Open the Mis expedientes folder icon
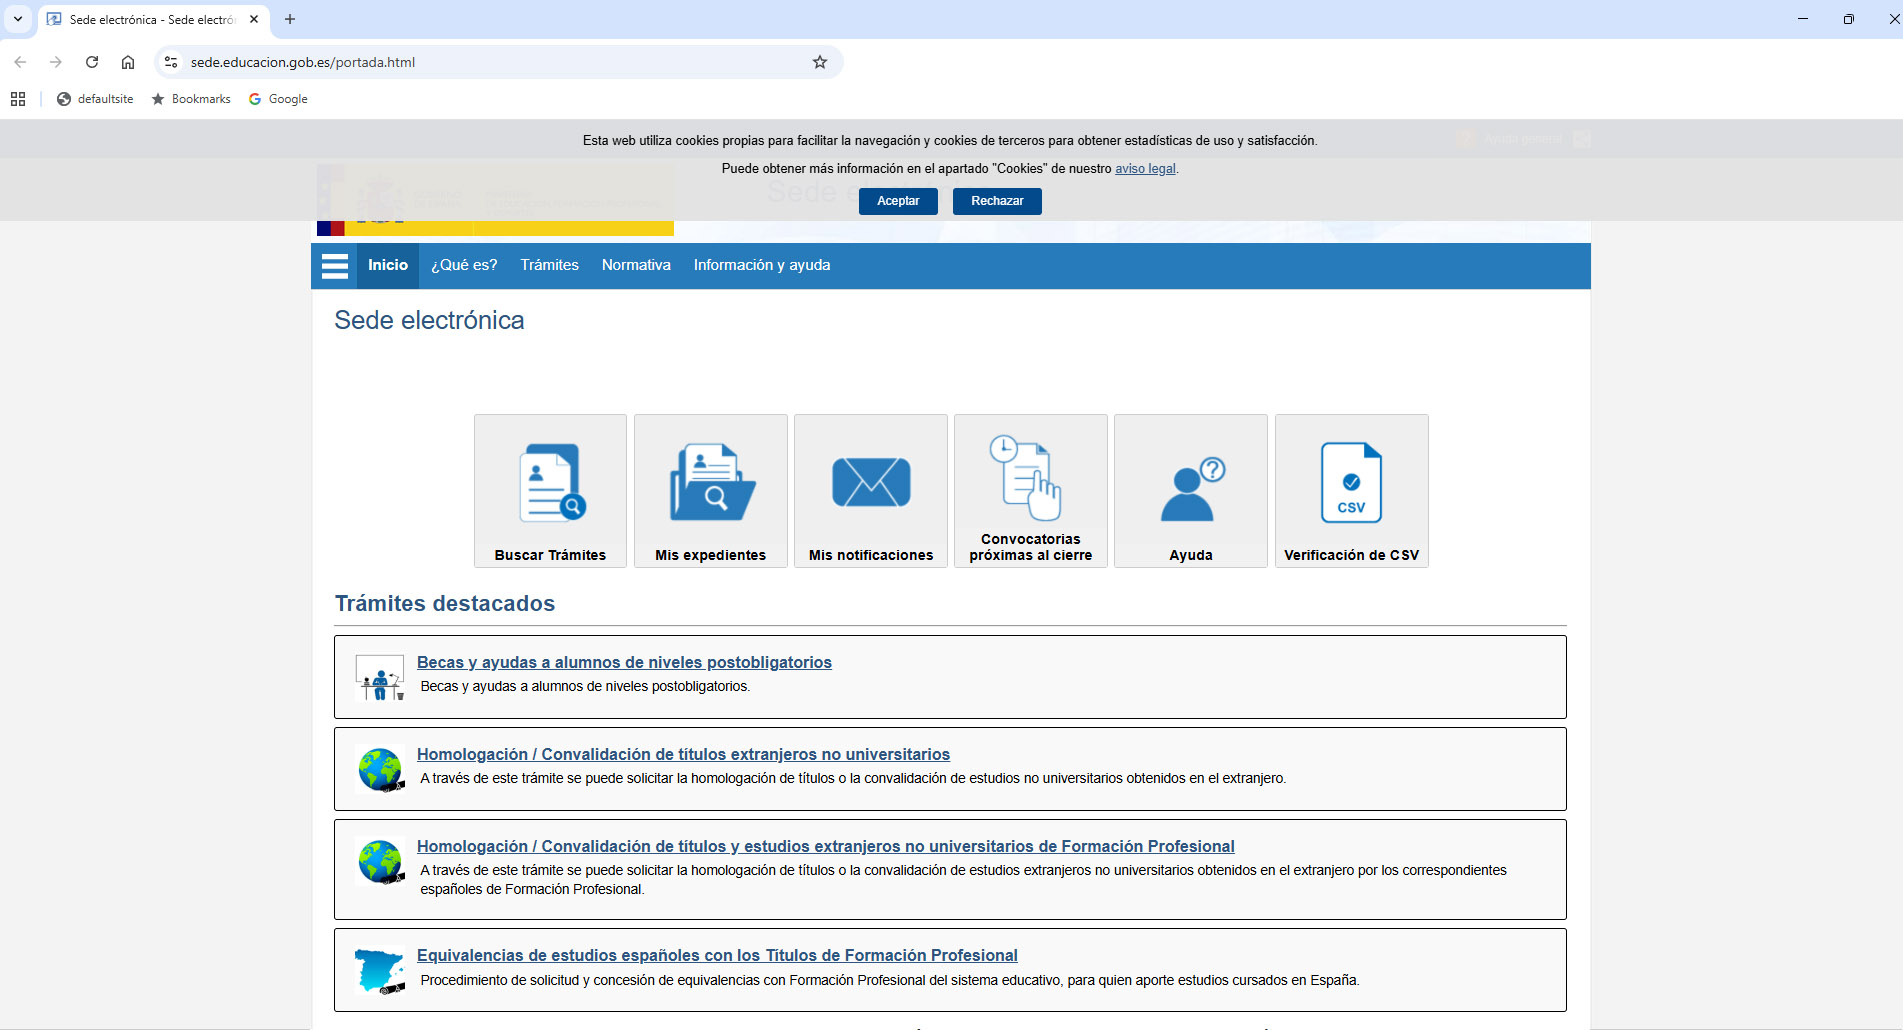1903x1030 pixels. click(x=711, y=483)
